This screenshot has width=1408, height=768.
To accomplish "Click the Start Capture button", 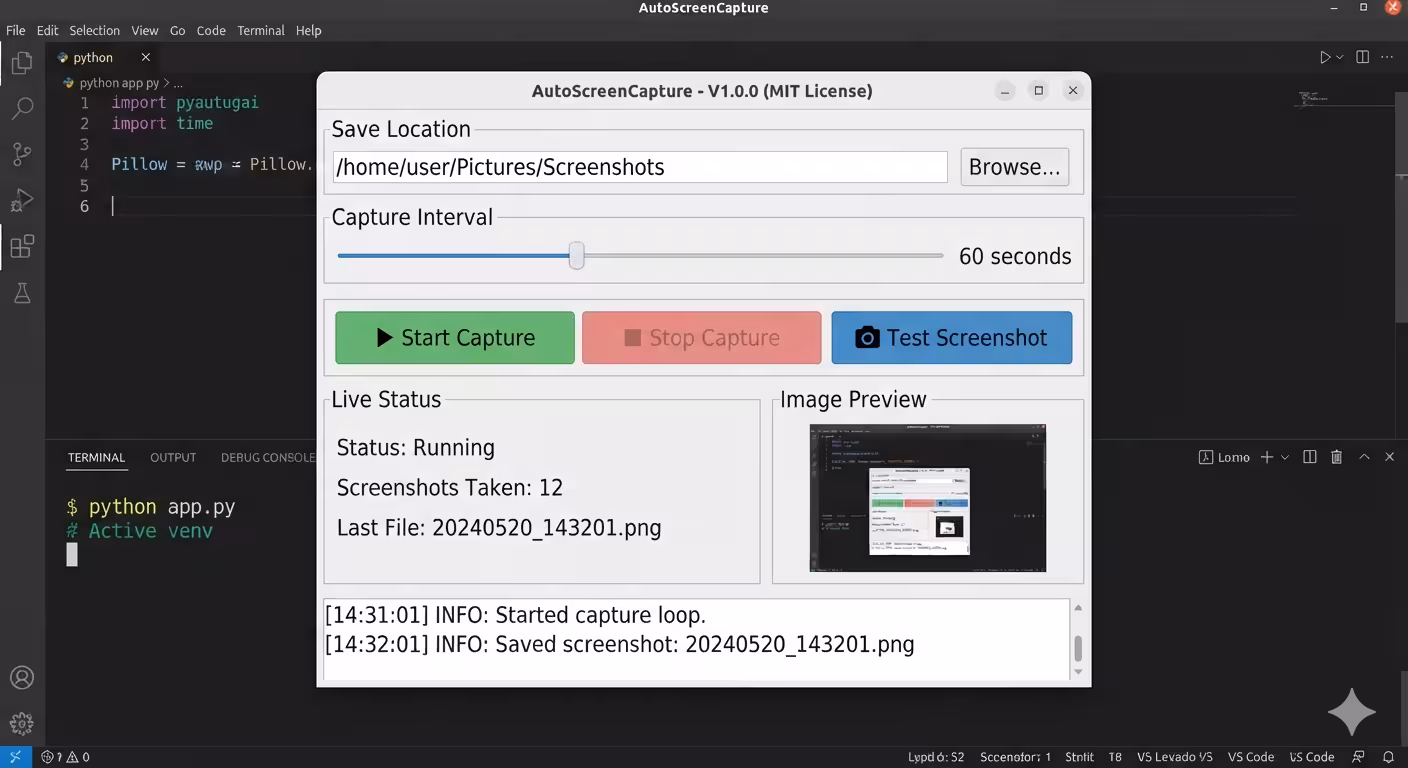I will click(x=455, y=338).
